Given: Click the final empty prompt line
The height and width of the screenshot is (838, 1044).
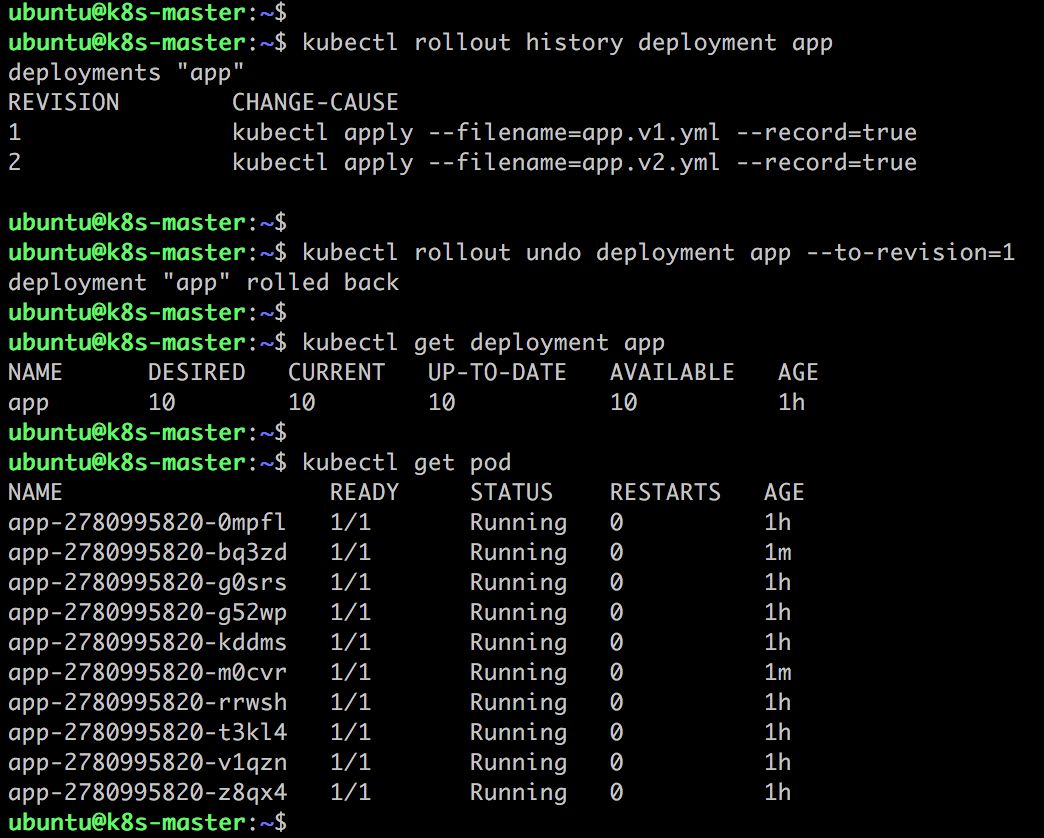Looking at the screenshot, I should click(x=147, y=822).
